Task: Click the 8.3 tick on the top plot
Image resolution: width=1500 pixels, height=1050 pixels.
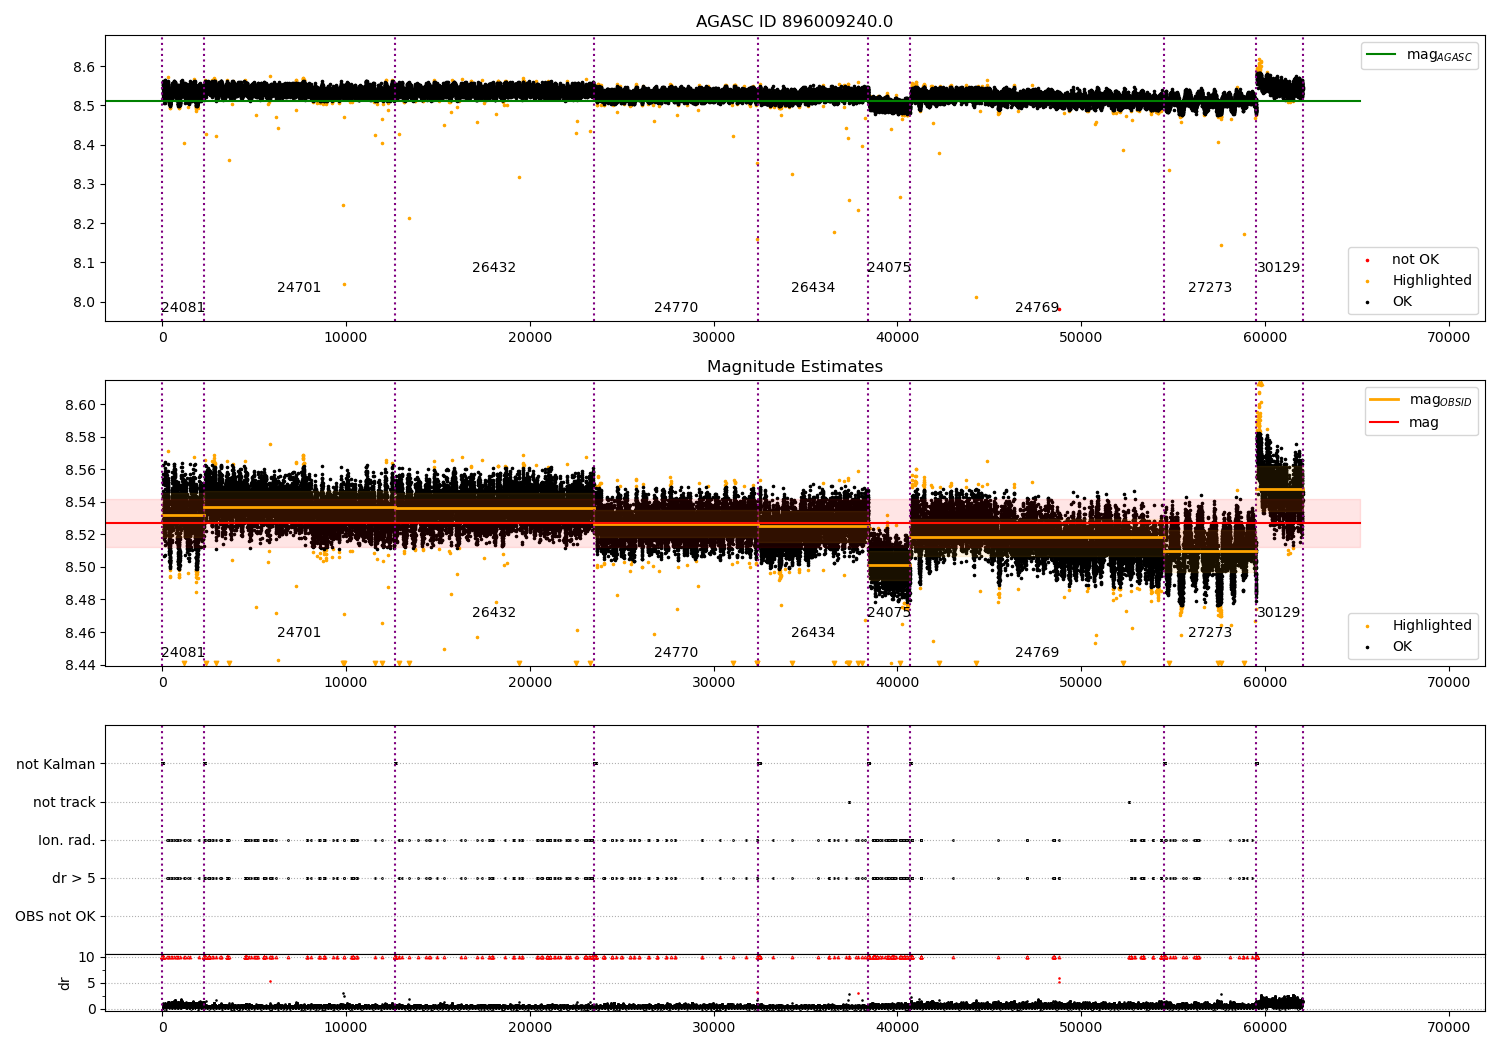Action: tap(84, 185)
